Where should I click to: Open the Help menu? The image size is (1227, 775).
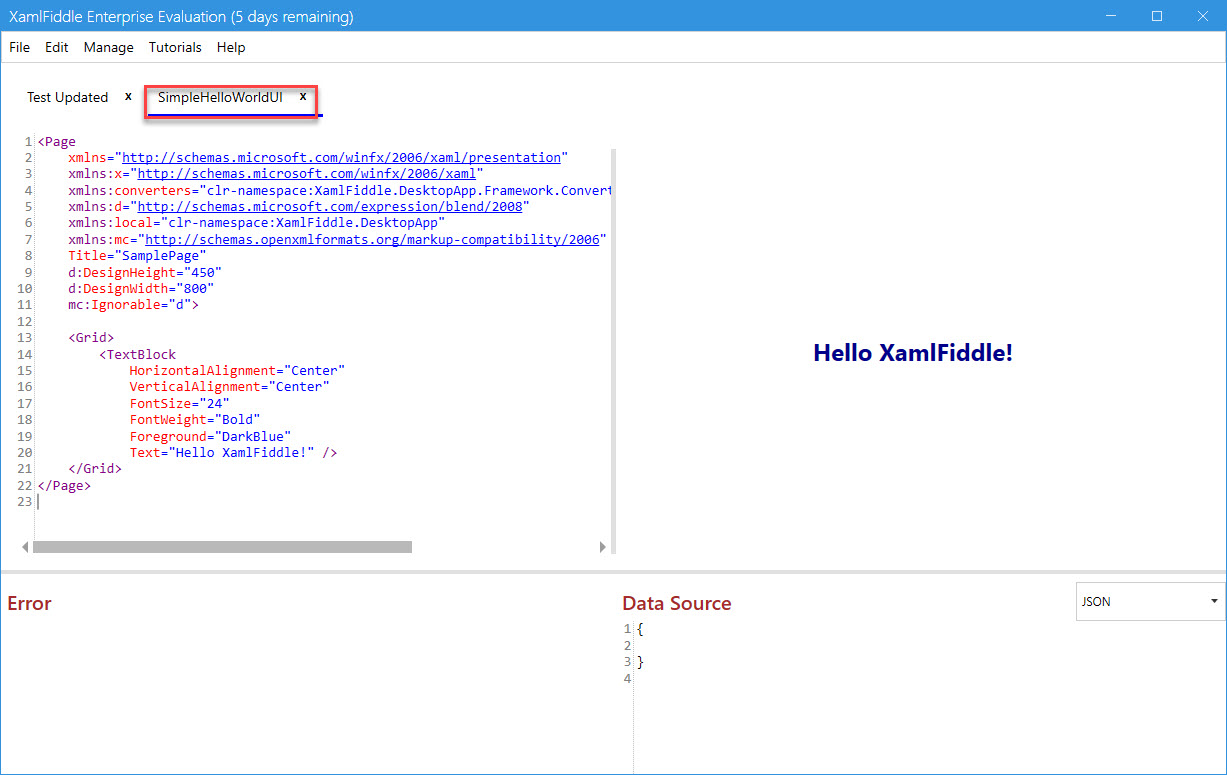pos(231,47)
